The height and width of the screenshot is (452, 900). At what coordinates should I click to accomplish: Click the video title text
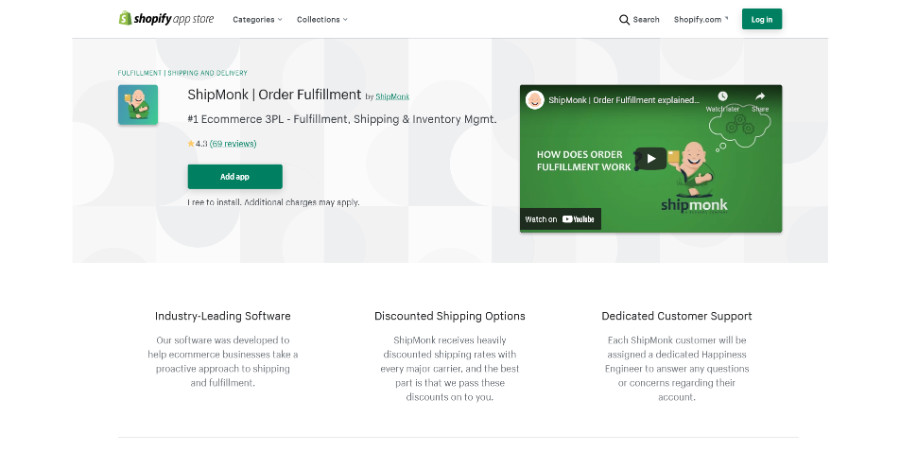point(624,100)
